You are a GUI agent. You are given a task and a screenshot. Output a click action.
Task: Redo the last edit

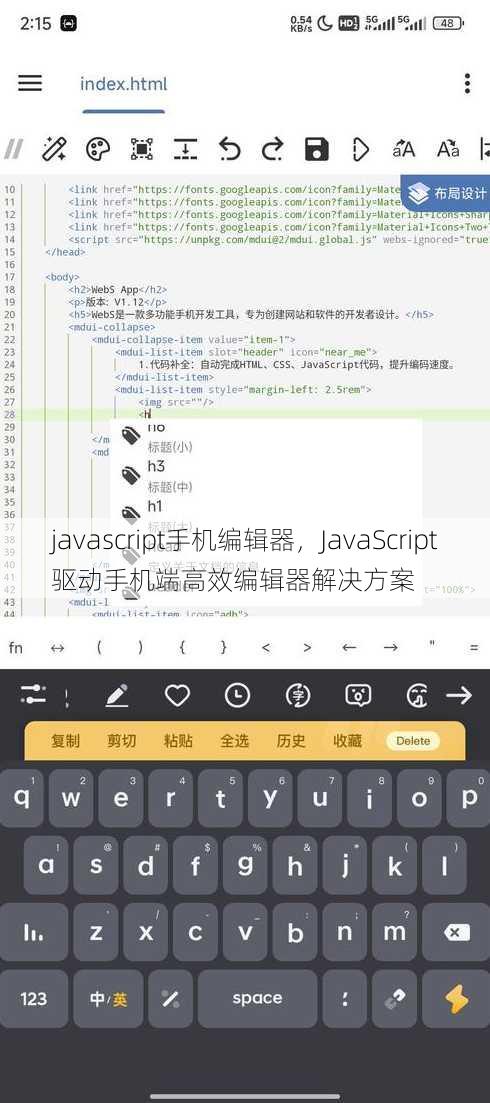(x=272, y=148)
